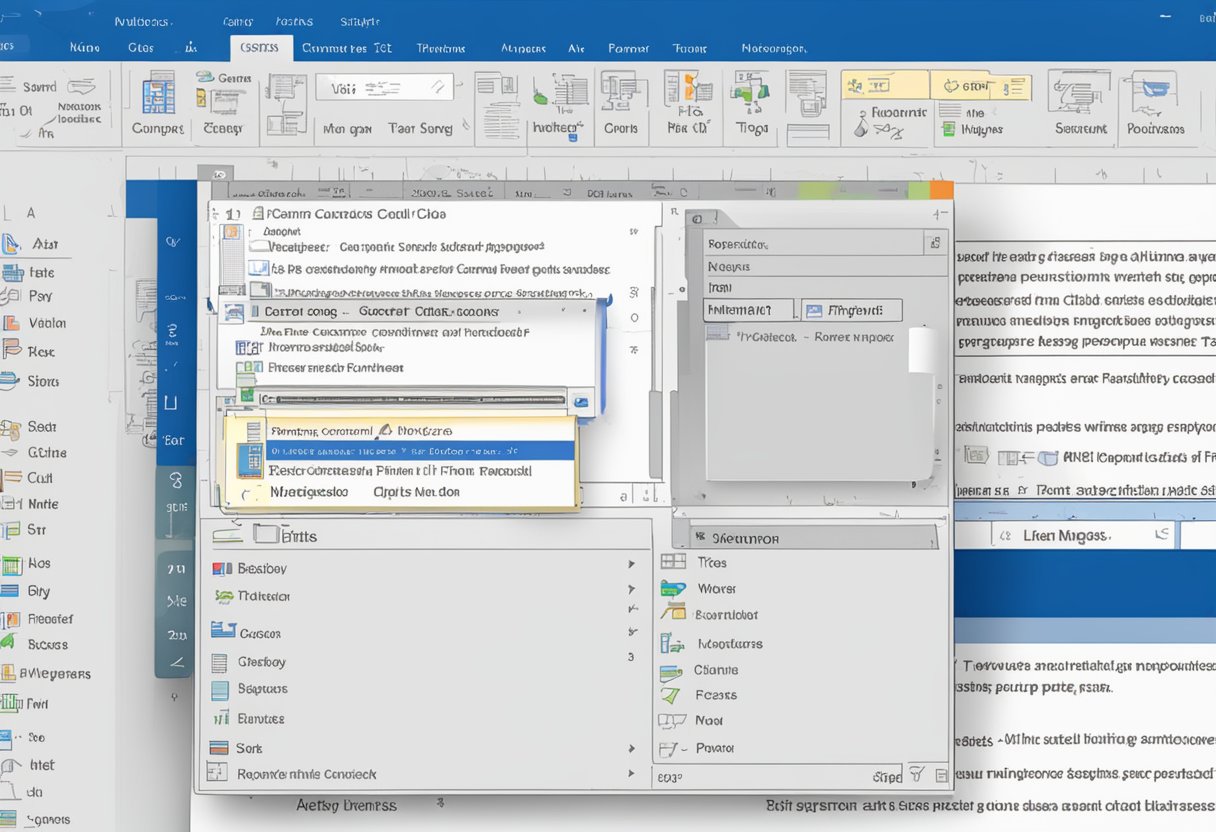Screen dimensions: 1216x832
Task: Click the Compas icon in the ribbon
Action: 159,95
